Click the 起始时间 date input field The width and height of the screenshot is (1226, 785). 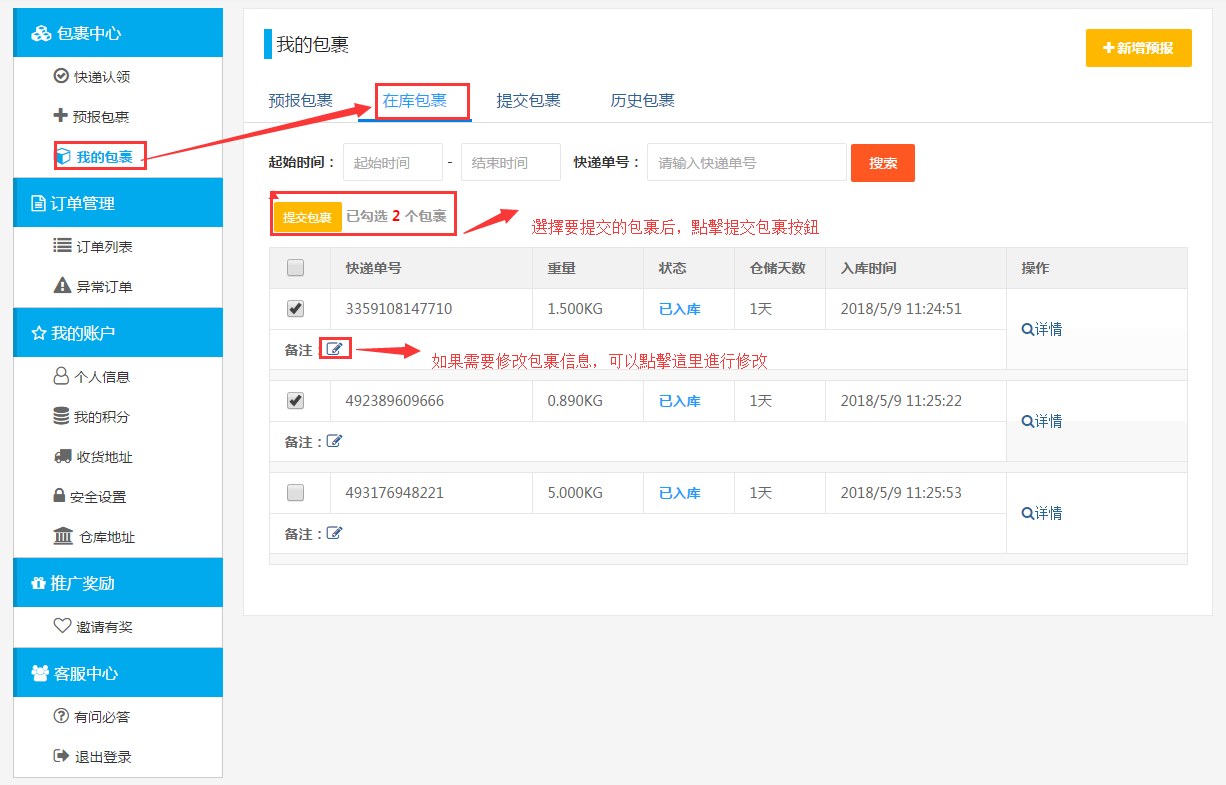click(392, 163)
